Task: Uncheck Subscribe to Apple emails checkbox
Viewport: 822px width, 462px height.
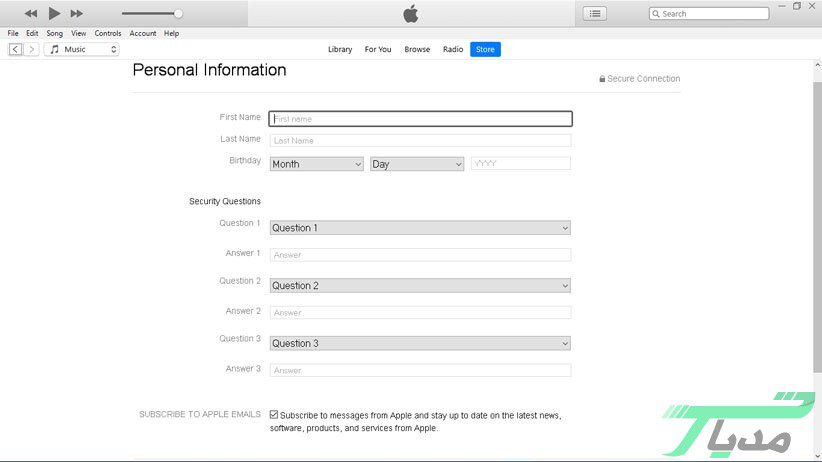Action: (x=274, y=414)
